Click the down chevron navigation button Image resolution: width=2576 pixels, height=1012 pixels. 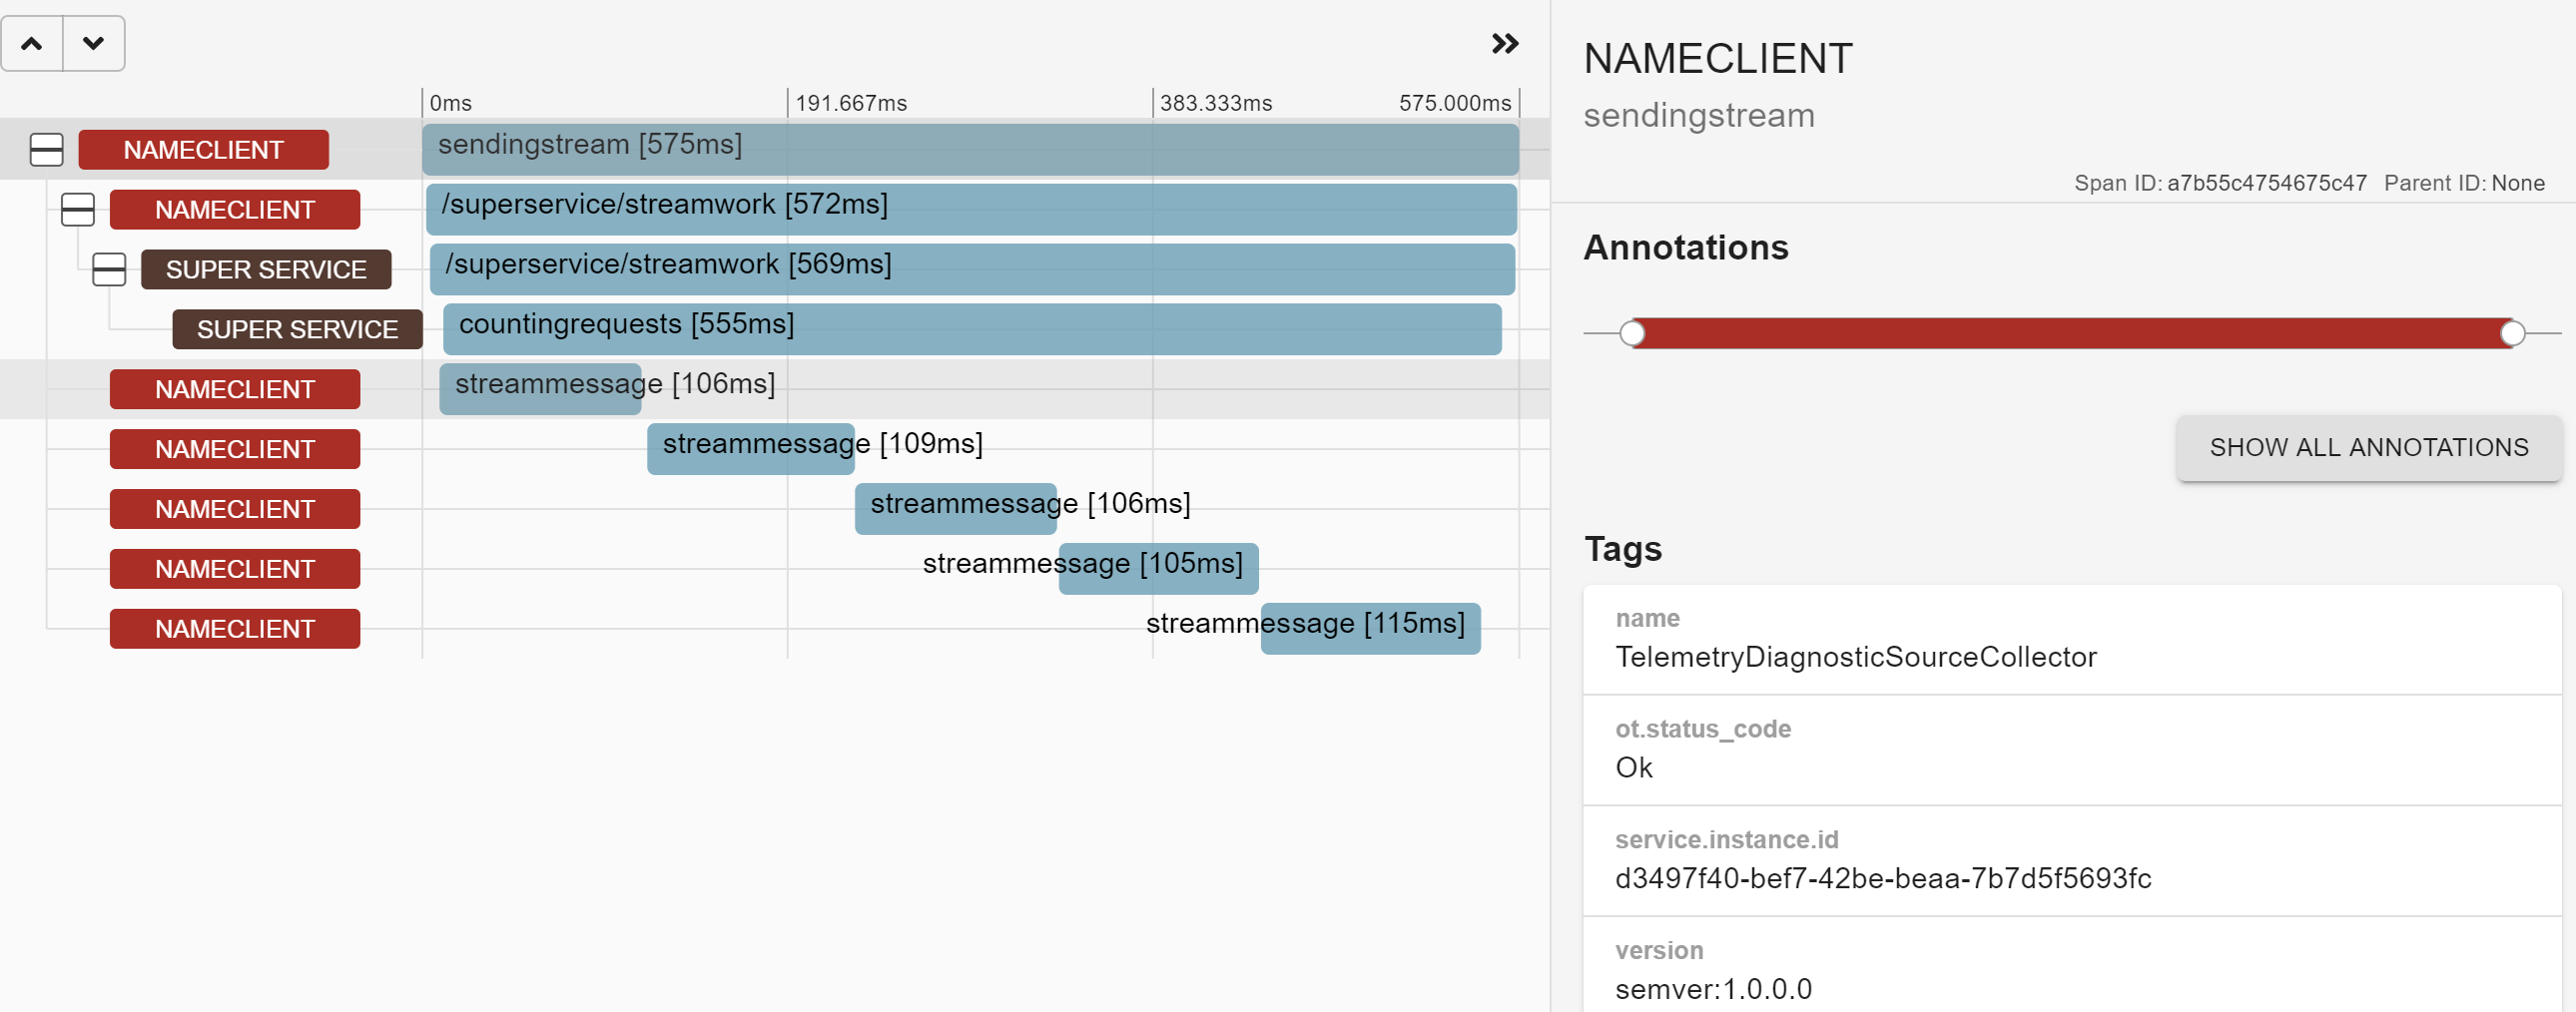click(94, 44)
